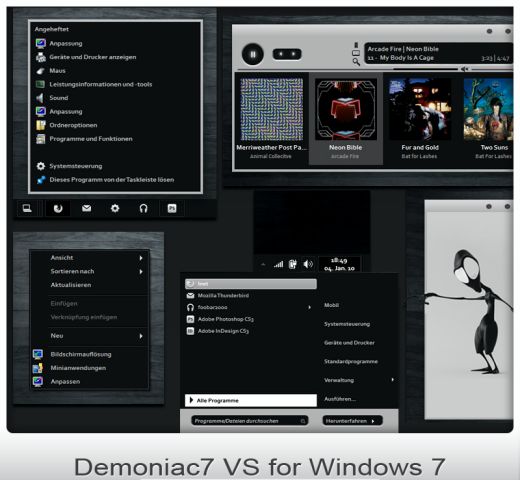
Task: Choose Aktualisieren in the context menu
Action: click(71, 285)
